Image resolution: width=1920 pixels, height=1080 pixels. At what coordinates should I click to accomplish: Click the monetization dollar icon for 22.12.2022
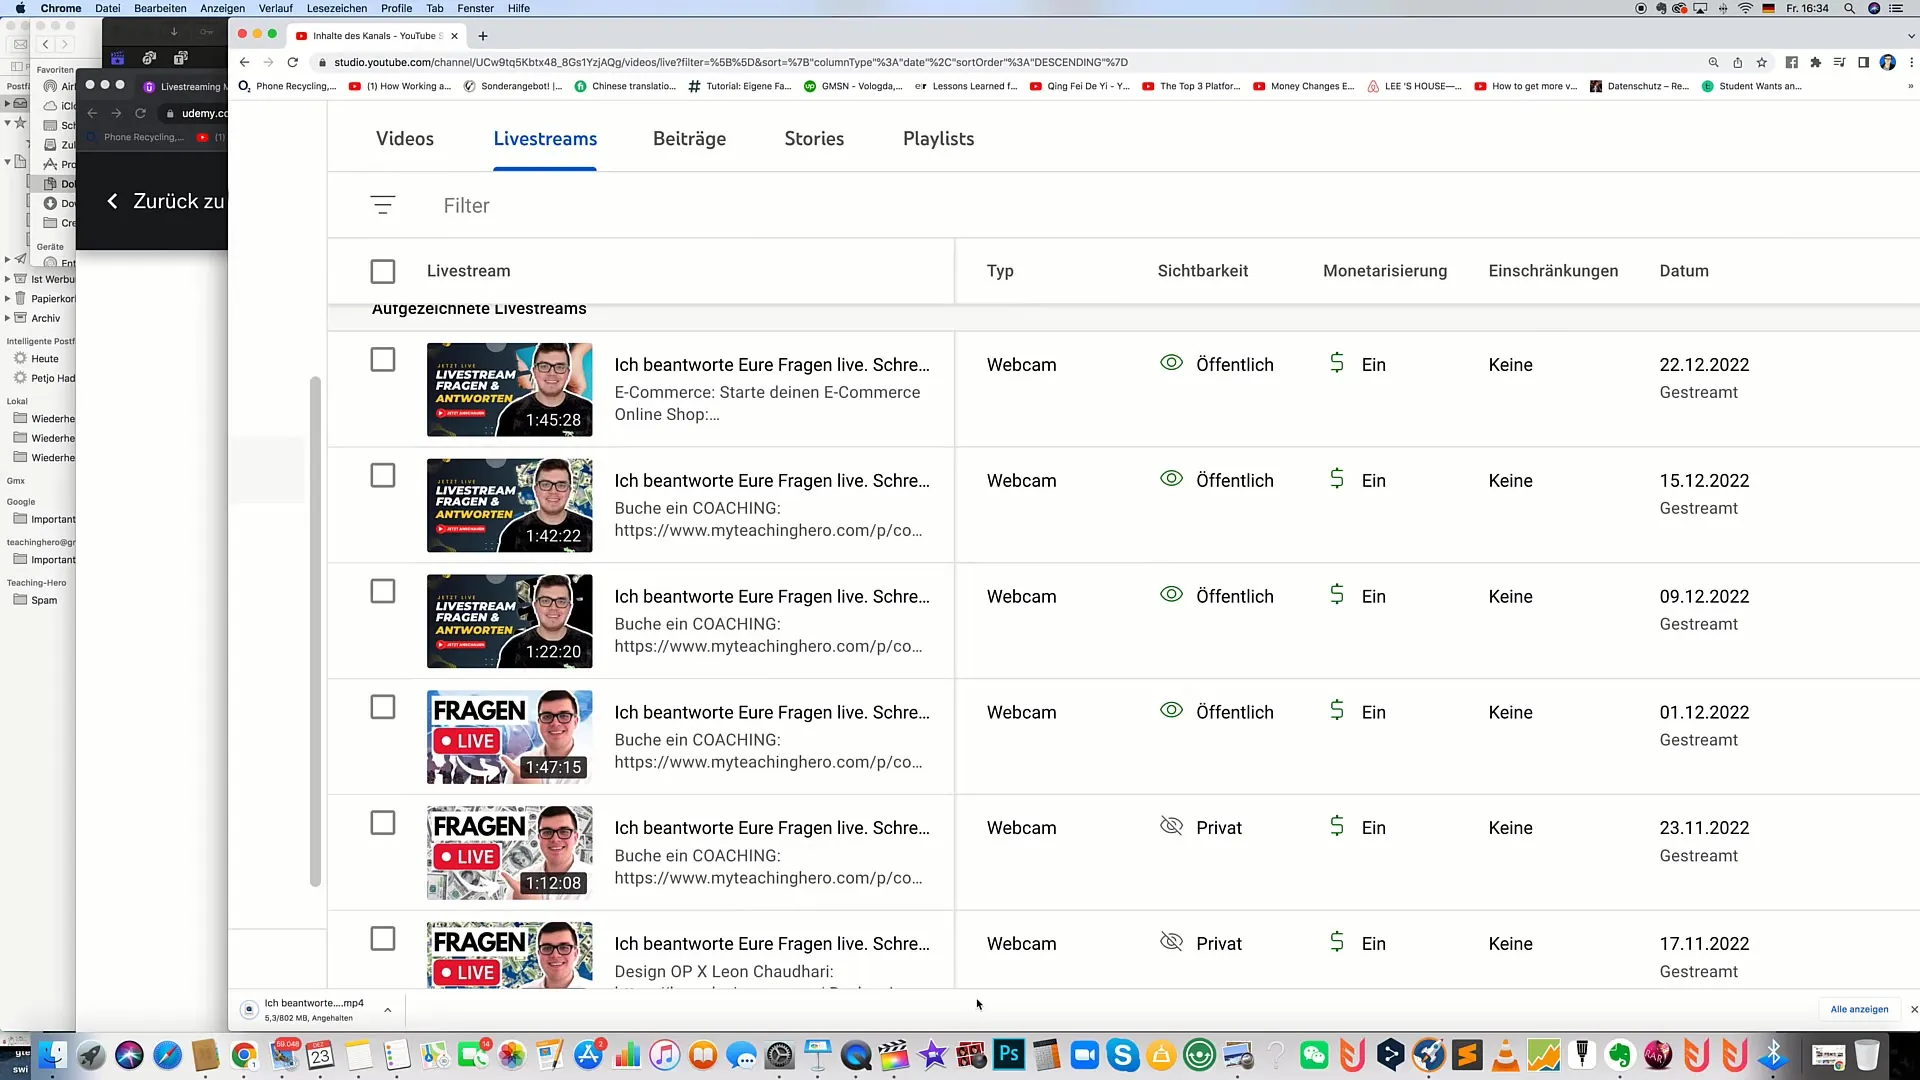[x=1336, y=363]
